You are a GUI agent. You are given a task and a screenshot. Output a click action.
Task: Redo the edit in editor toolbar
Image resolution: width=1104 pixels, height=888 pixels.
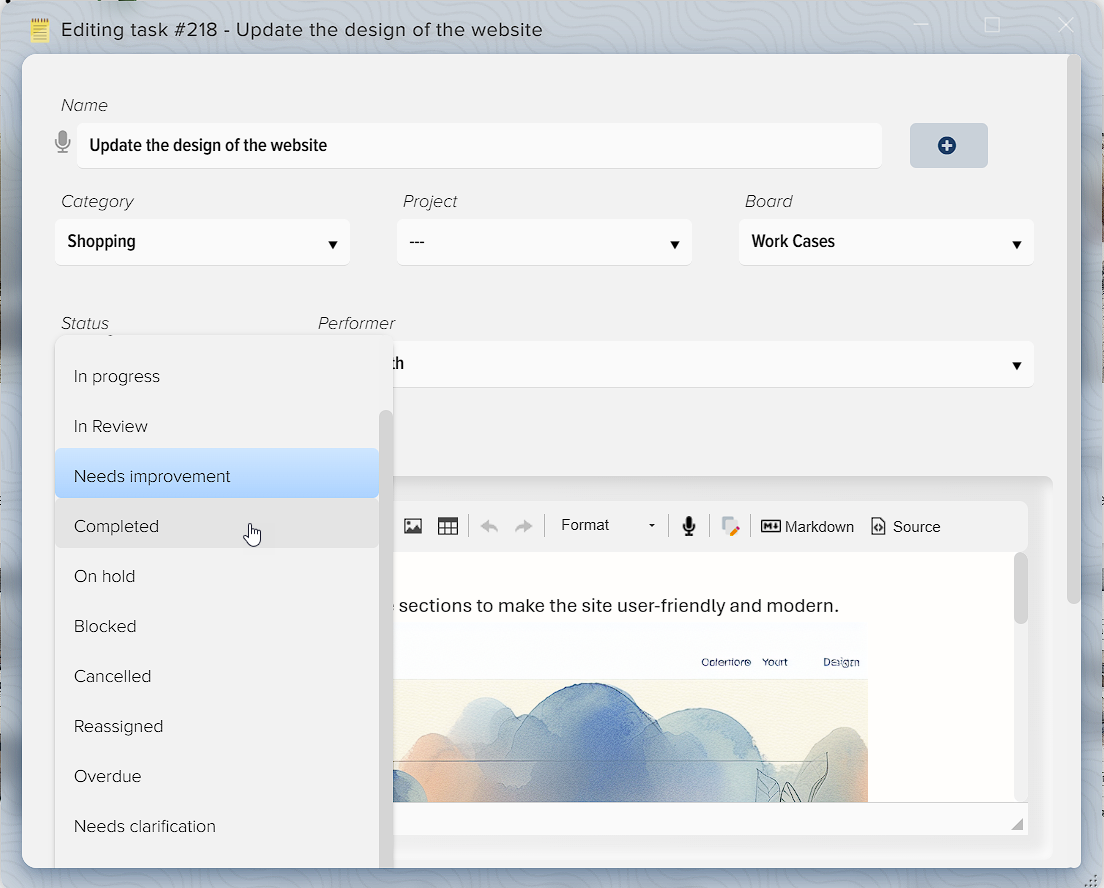tap(523, 526)
